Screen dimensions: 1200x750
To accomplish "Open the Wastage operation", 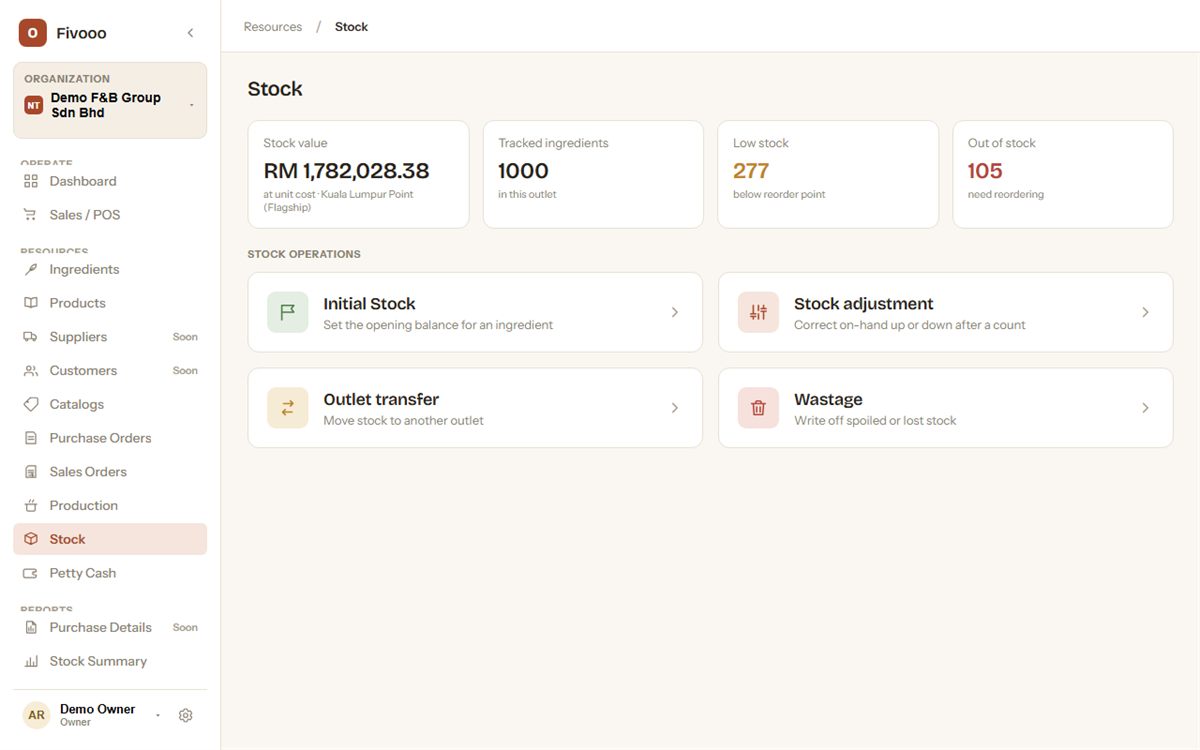I will click(x=945, y=408).
